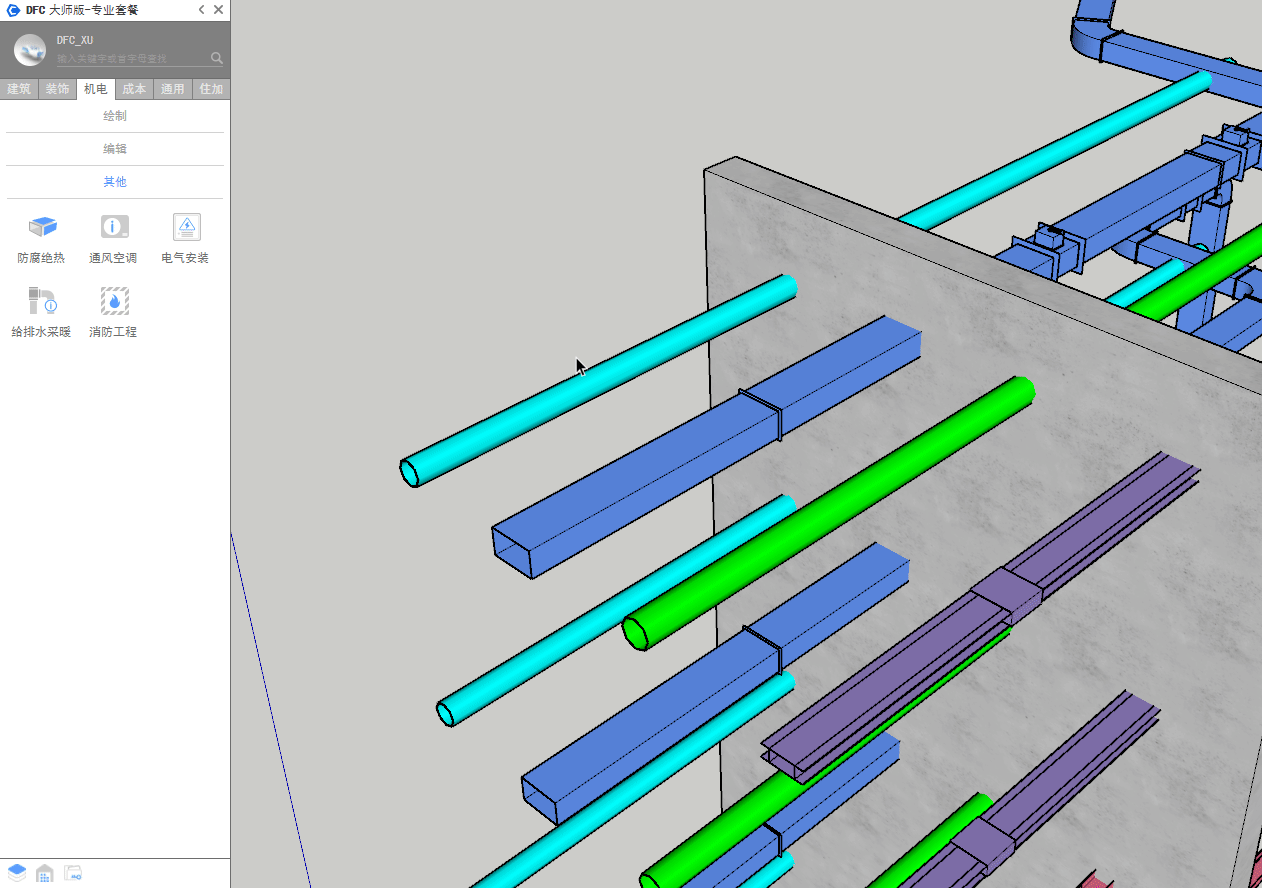Expand the 绘制 section
The image size is (1262, 888).
115,116
